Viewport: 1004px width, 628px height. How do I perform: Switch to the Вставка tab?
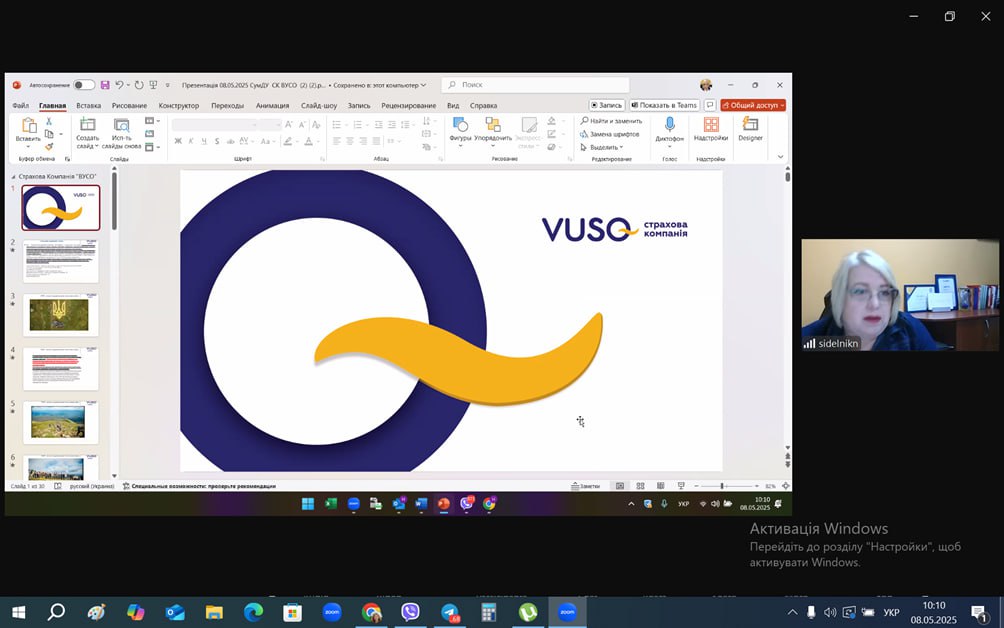[x=88, y=106]
